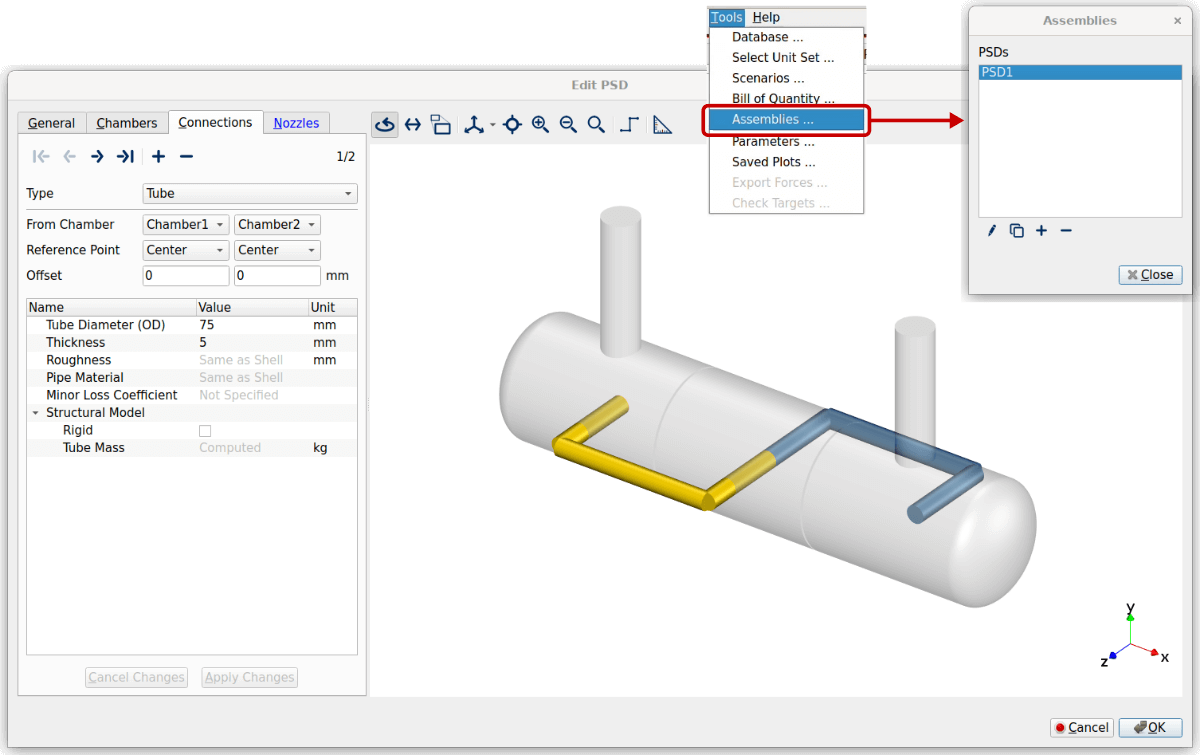Click the zoom fit magnifier icon
The height and width of the screenshot is (755, 1200).
click(596, 124)
